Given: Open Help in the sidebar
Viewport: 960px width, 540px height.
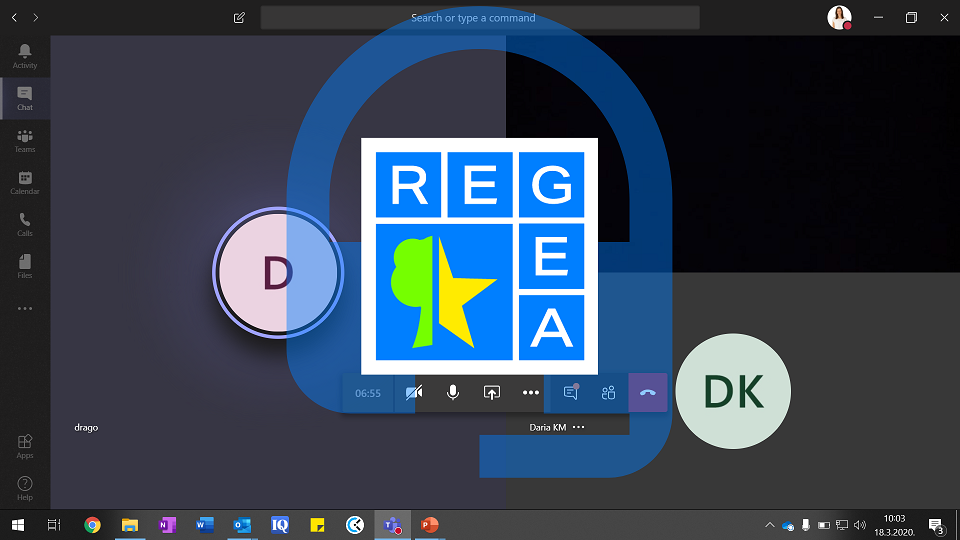Looking at the screenshot, I should pos(24,489).
